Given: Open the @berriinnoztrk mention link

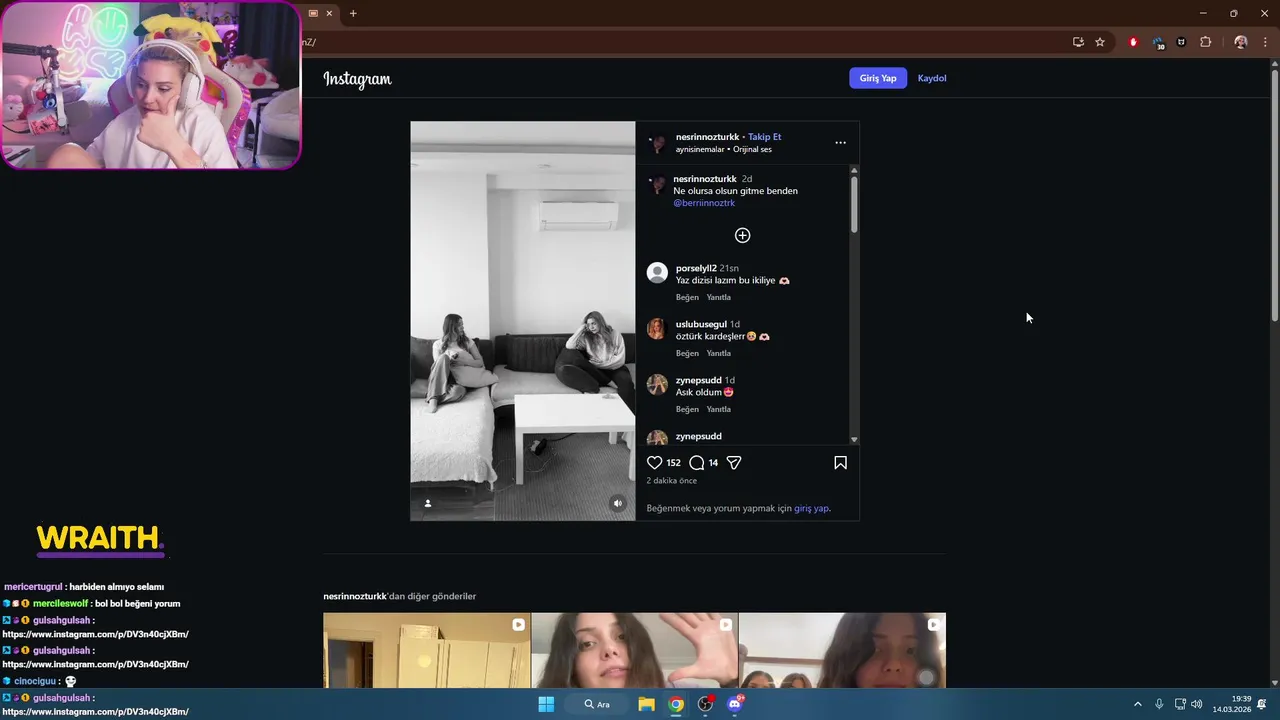Looking at the screenshot, I should click(x=704, y=203).
